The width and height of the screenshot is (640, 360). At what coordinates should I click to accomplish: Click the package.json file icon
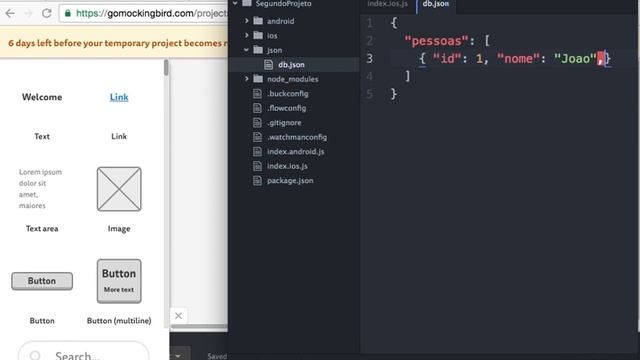pos(257,180)
